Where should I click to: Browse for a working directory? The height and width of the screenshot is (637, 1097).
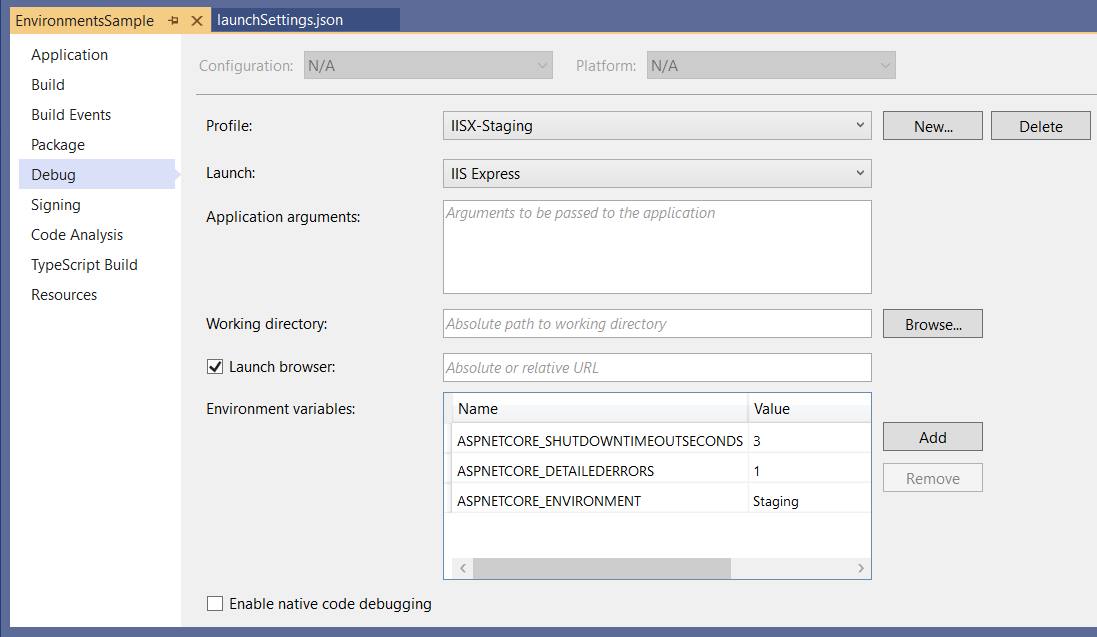click(933, 324)
